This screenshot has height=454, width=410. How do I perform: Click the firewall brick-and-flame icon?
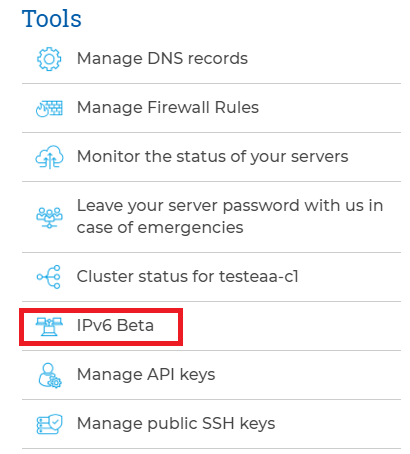coord(49,108)
